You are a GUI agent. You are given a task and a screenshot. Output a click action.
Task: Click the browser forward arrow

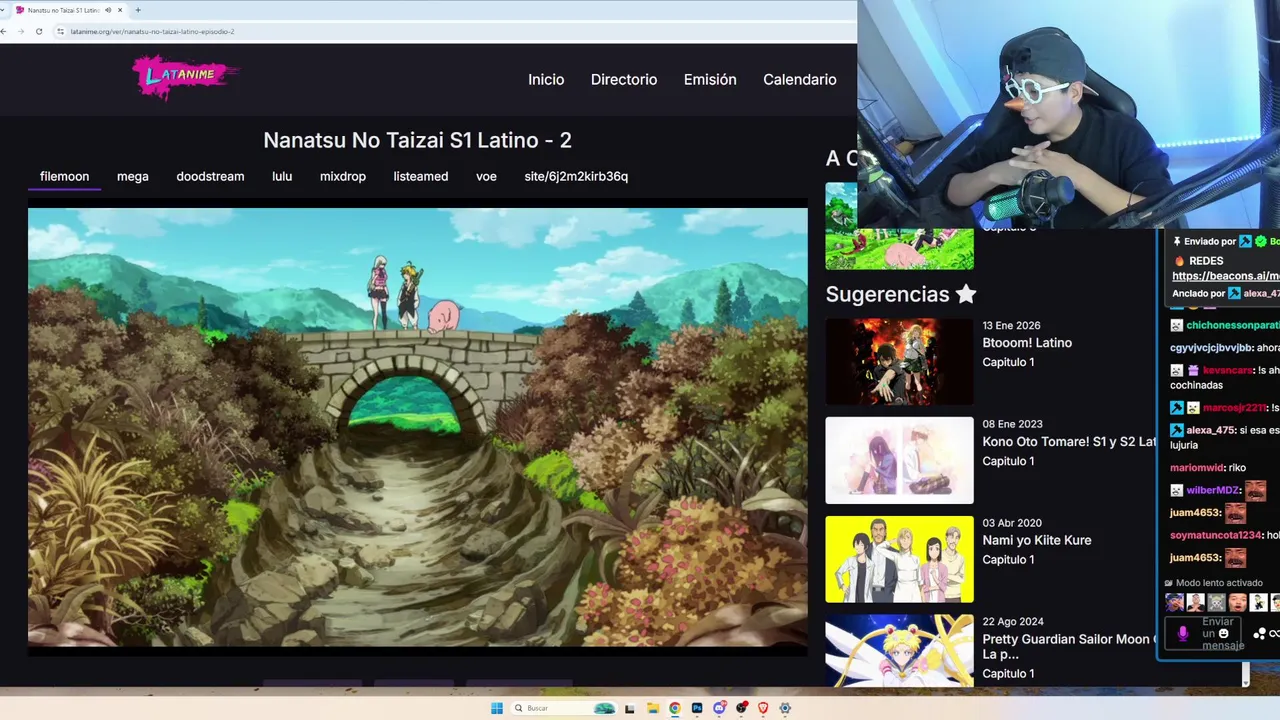(x=21, y=31)
